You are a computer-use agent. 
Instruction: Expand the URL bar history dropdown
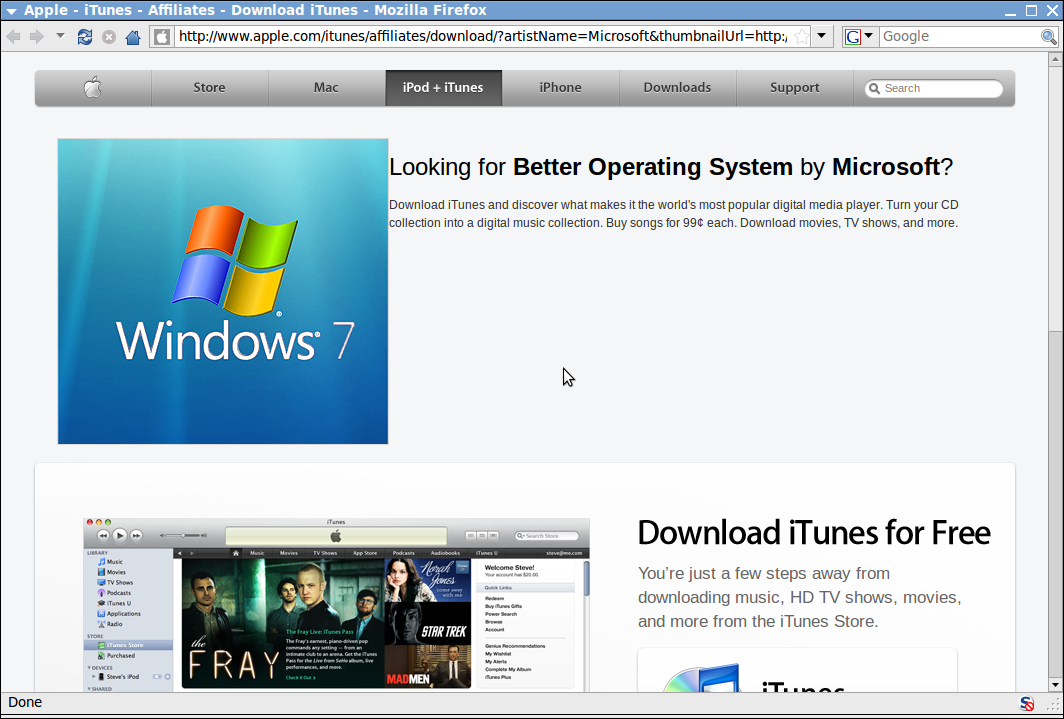(x=822, y=37)
